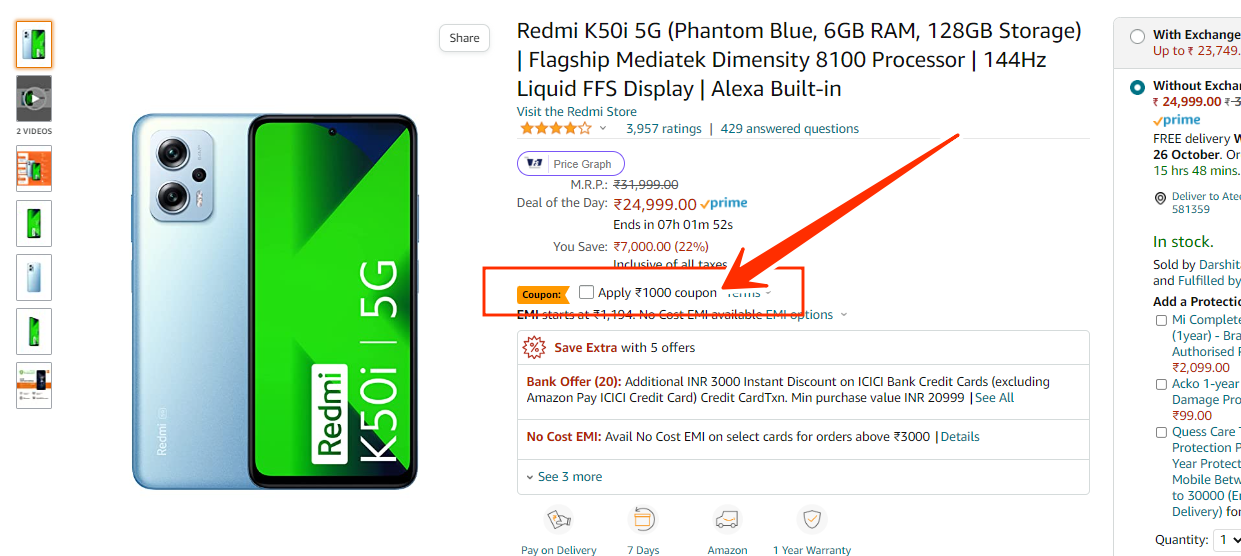Open the EMI options dropdown
This screenshot has width=1241, height=556.
point(806,314)
